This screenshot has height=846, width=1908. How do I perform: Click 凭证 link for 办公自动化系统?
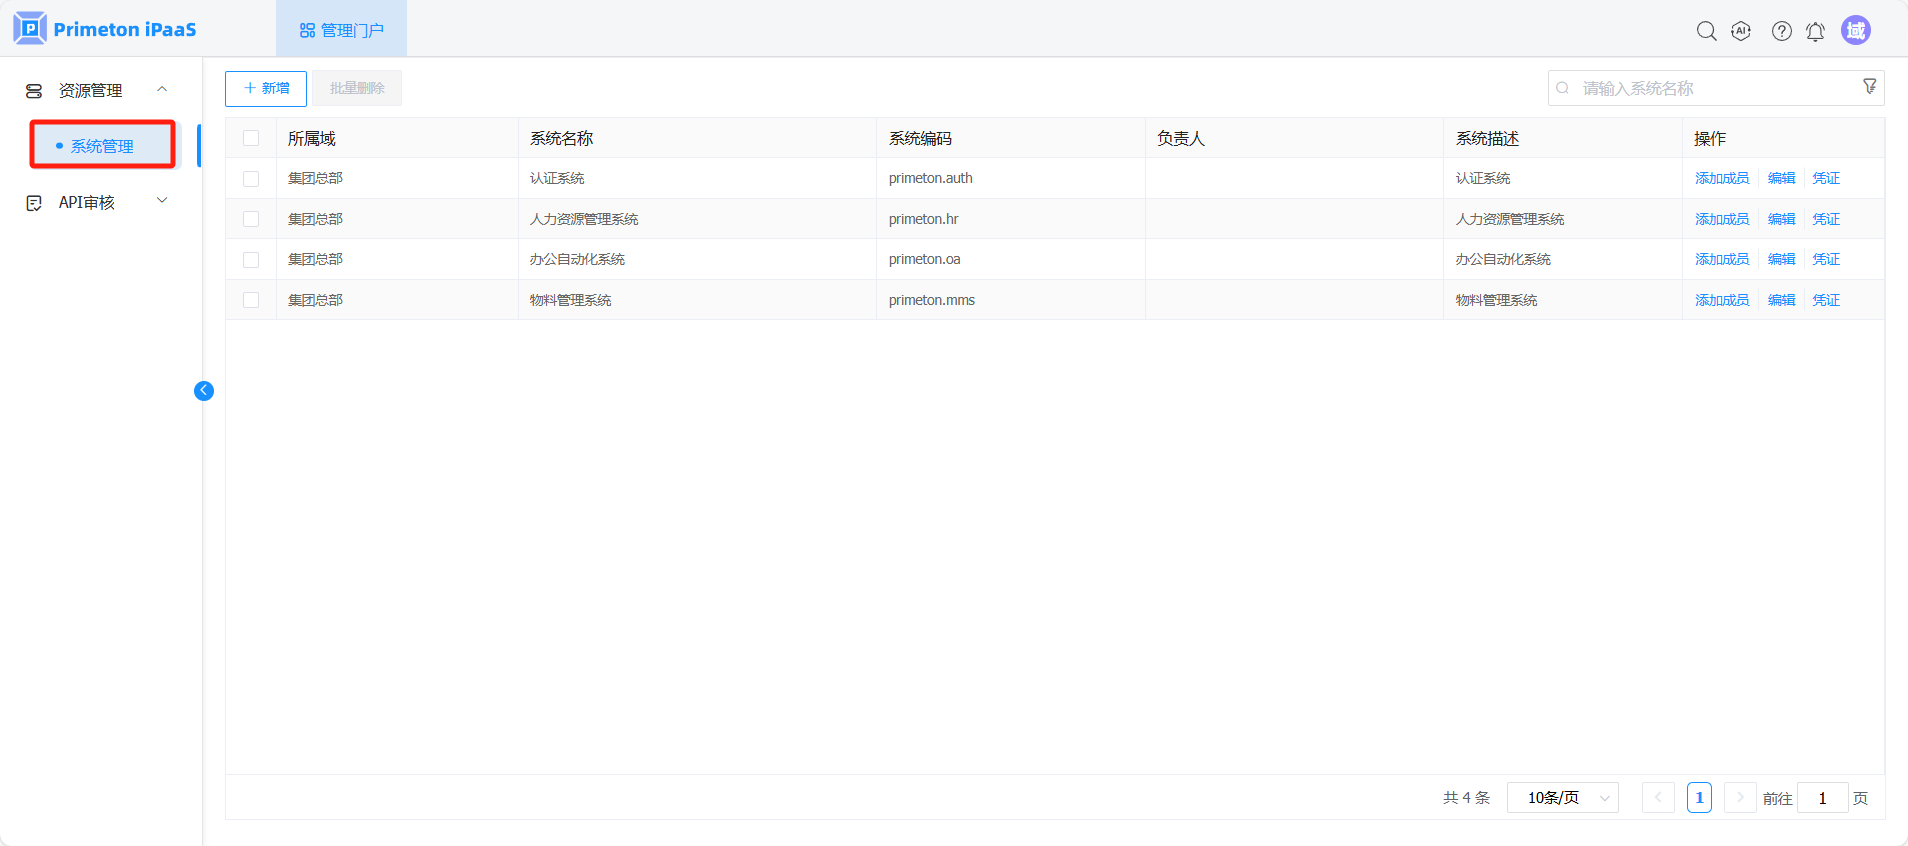click(x=1825, y=259)
